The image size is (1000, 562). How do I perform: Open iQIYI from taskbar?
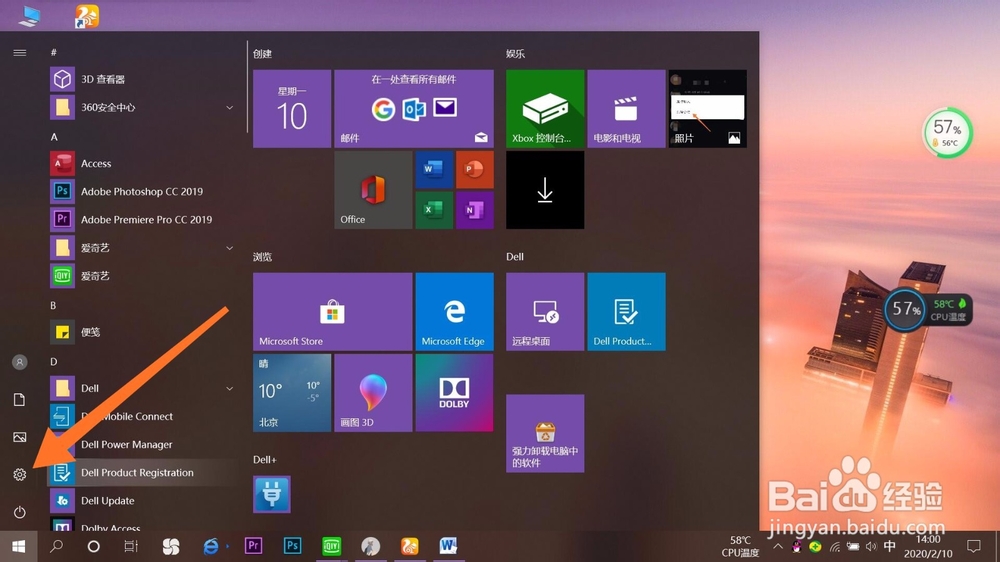click(x=331, y=546)
